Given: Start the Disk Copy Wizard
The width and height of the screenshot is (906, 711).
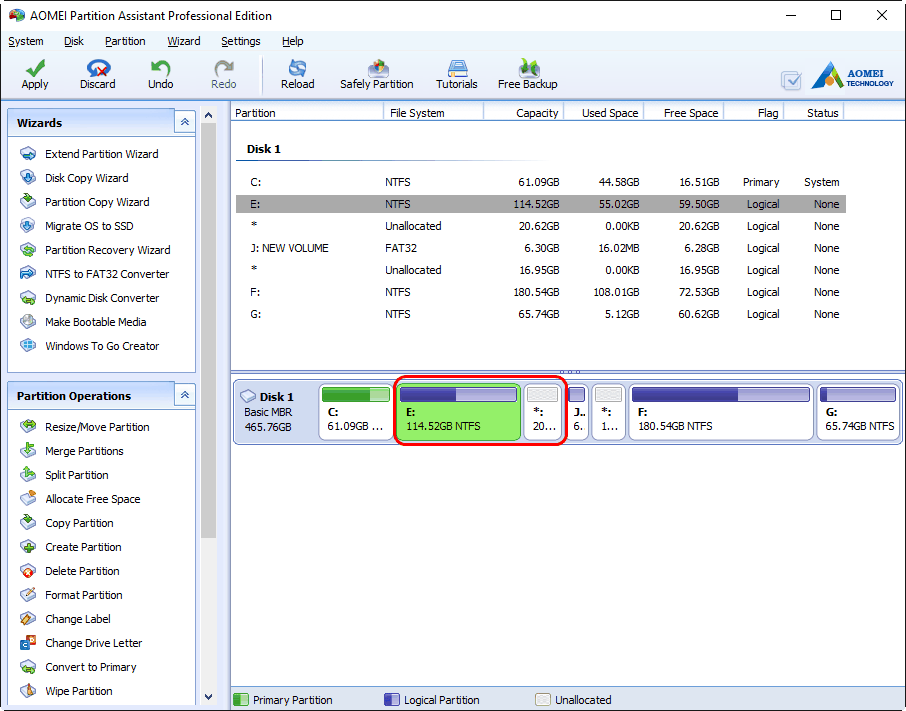Looking at the screenshot, I should click(85, 178).
